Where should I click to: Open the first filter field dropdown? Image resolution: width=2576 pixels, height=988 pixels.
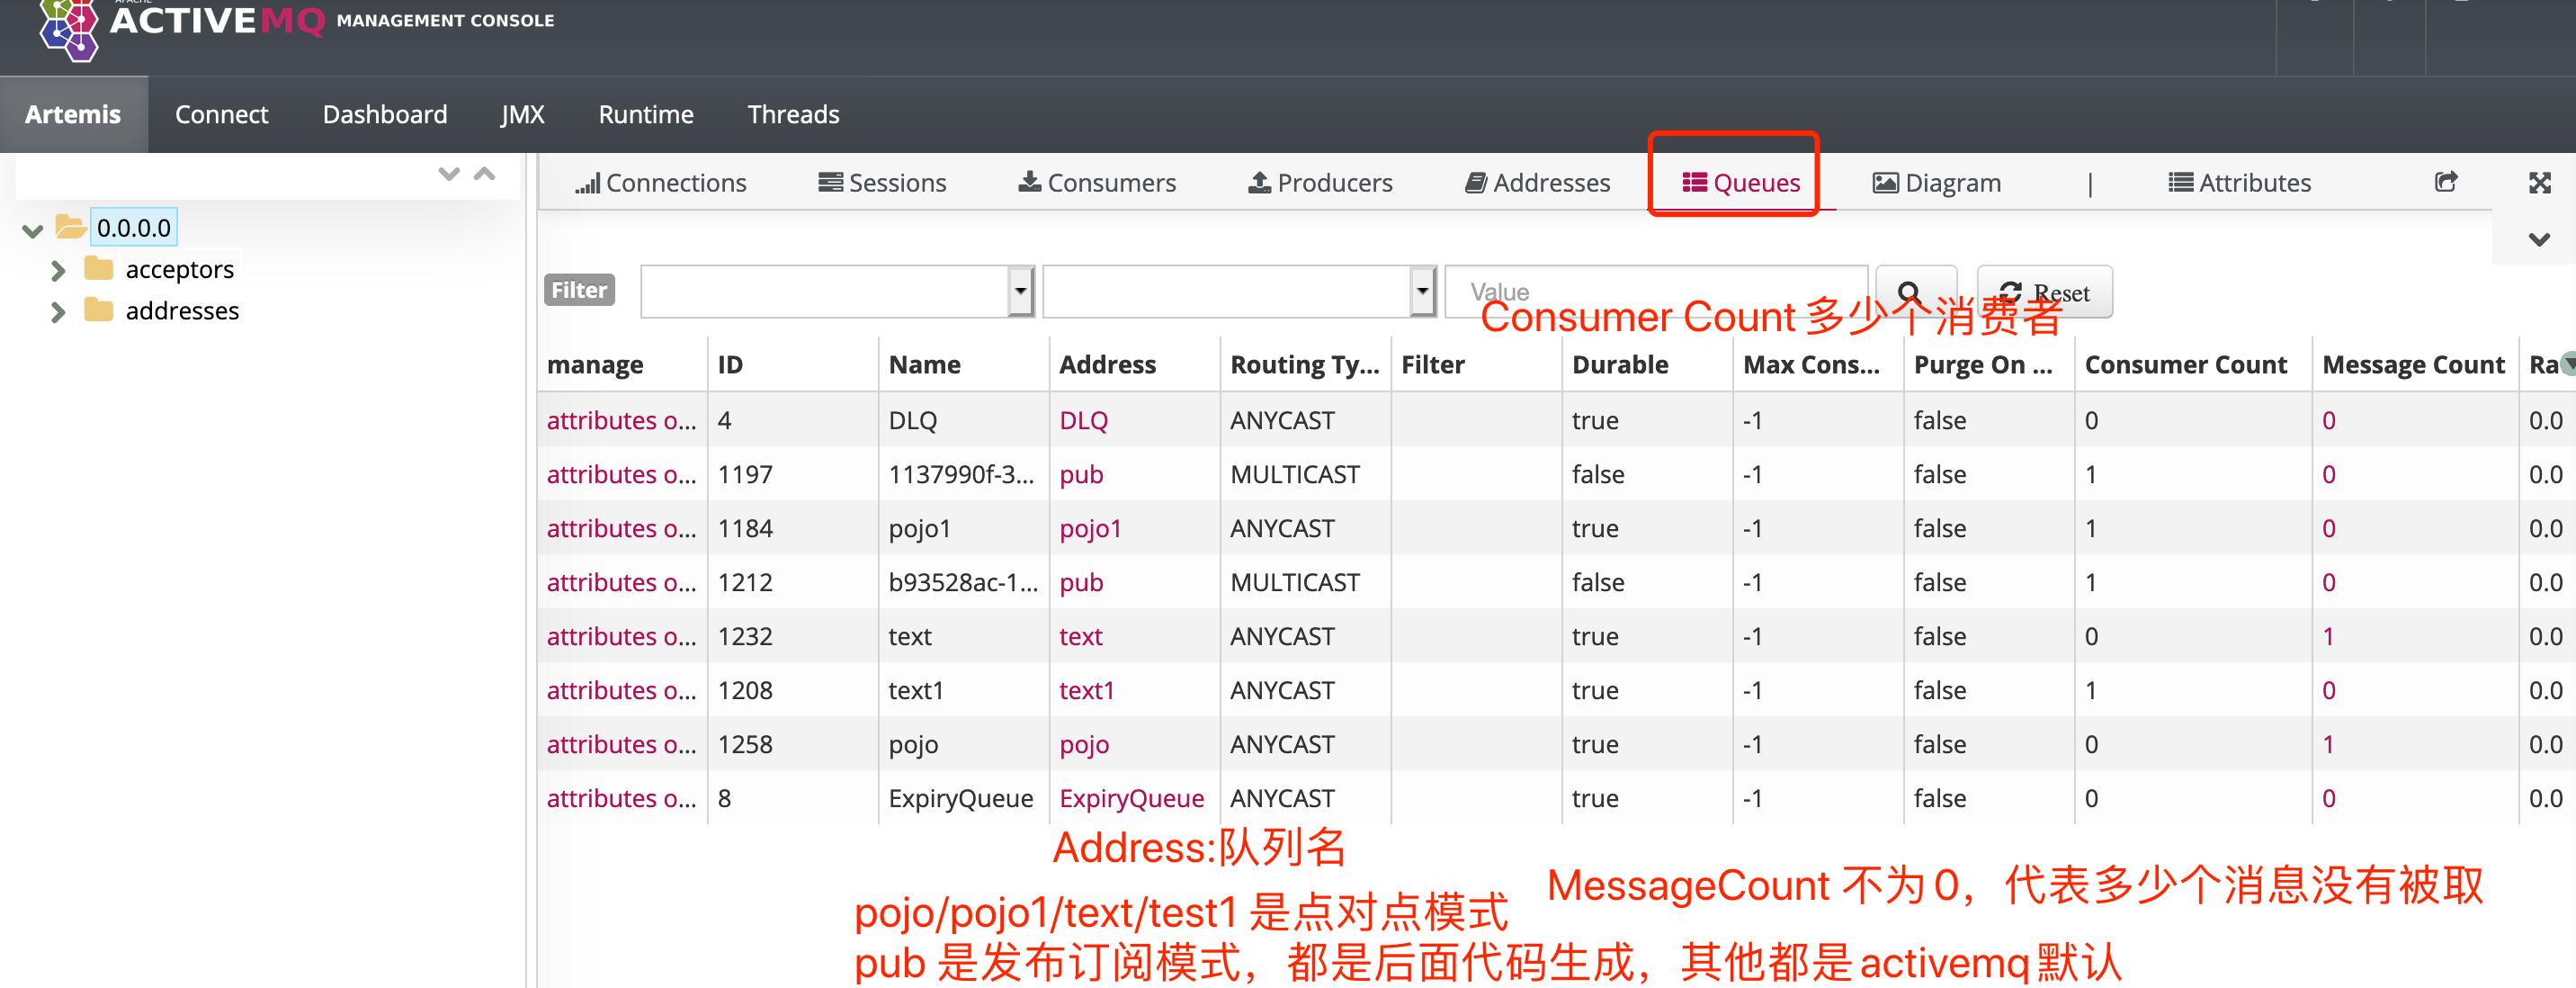(1019, 291)
